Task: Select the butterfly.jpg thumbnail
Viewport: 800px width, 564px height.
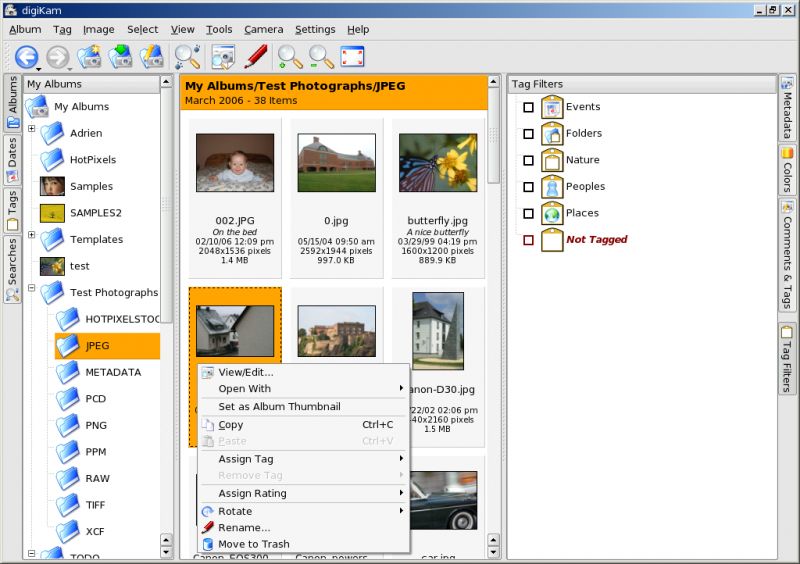Action: (x=438, y=163)
